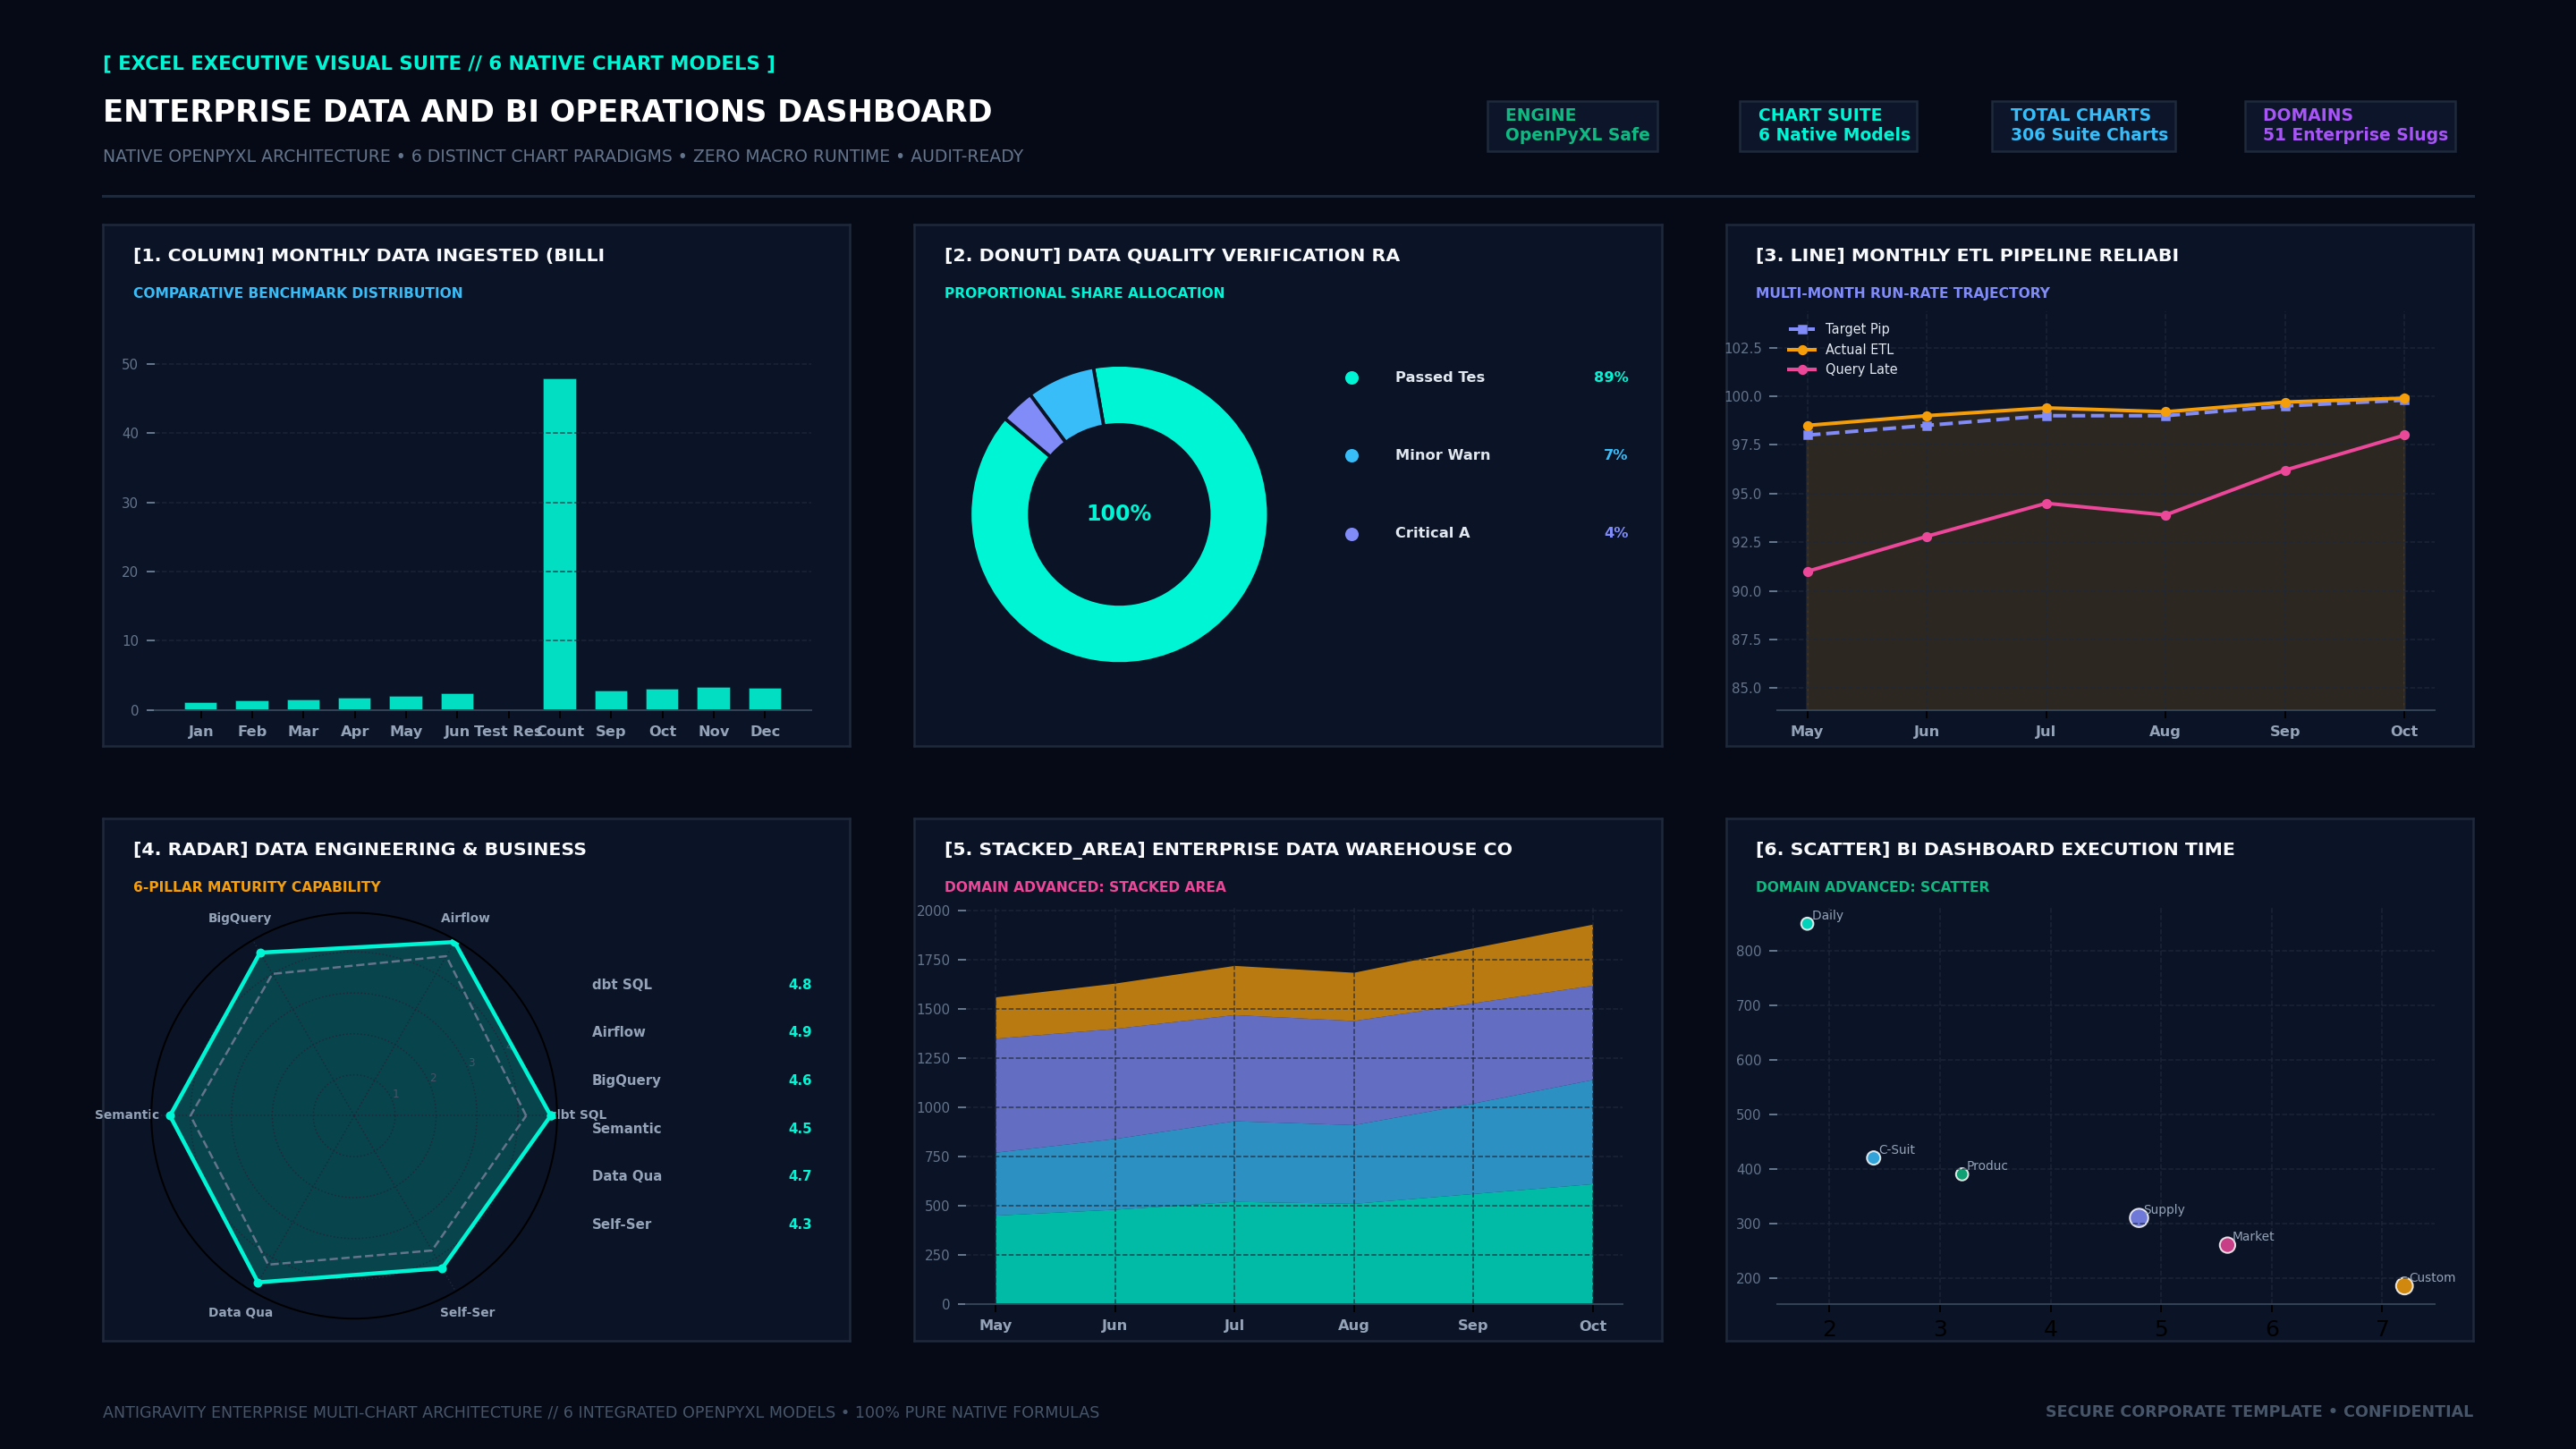Click the BigQuery vertex on radar chart
This screenshot has width=2576, height=1449.
260,953
